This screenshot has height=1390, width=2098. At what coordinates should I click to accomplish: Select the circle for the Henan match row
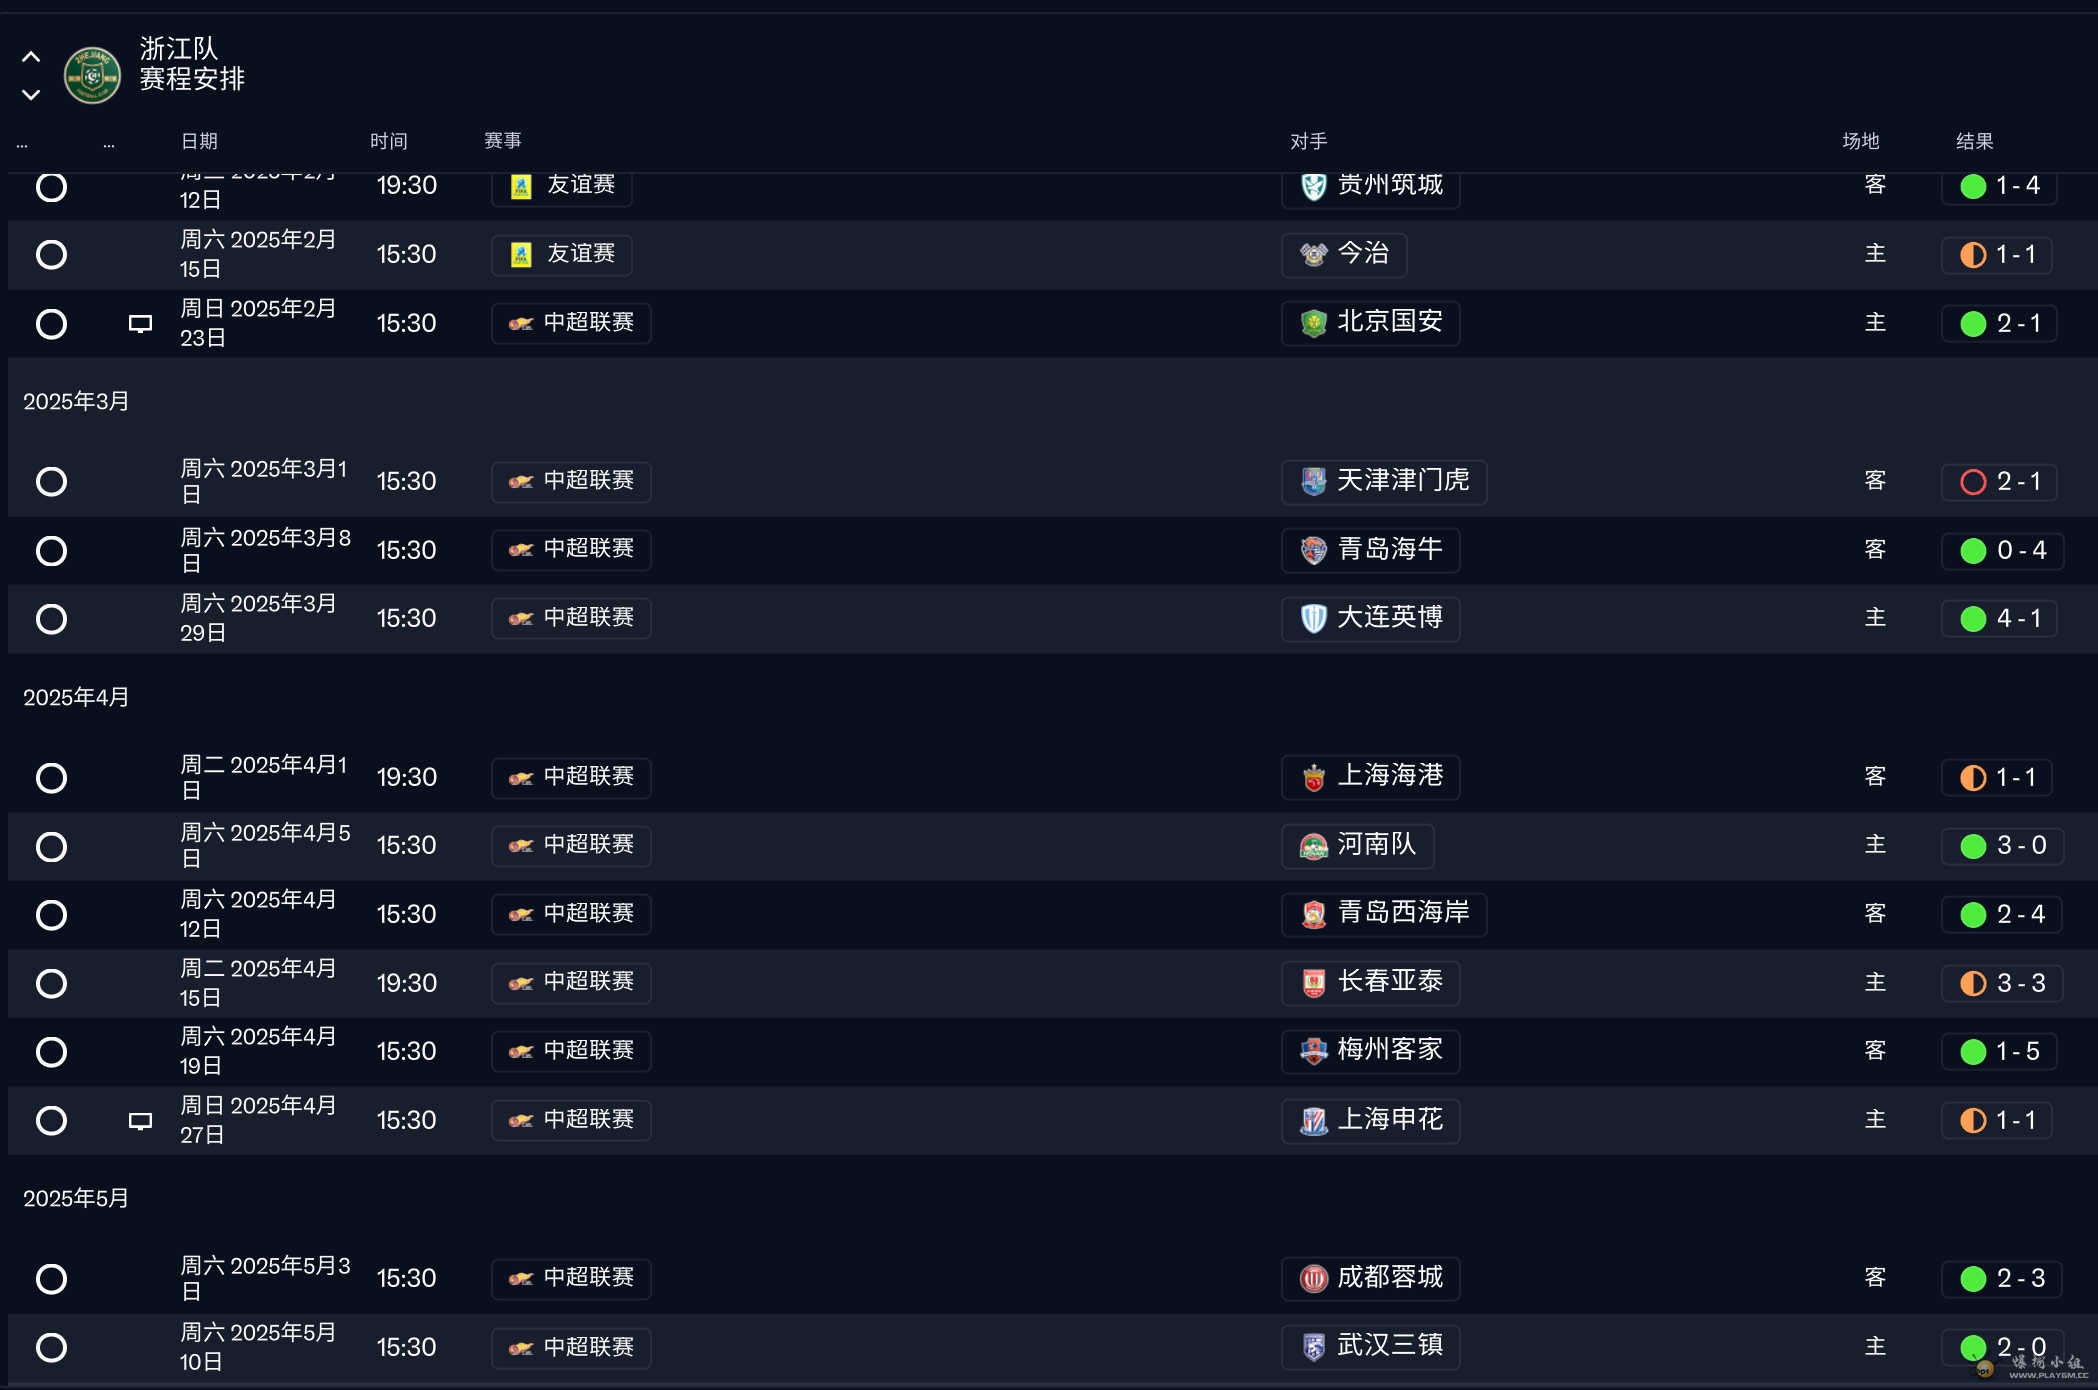51,847
